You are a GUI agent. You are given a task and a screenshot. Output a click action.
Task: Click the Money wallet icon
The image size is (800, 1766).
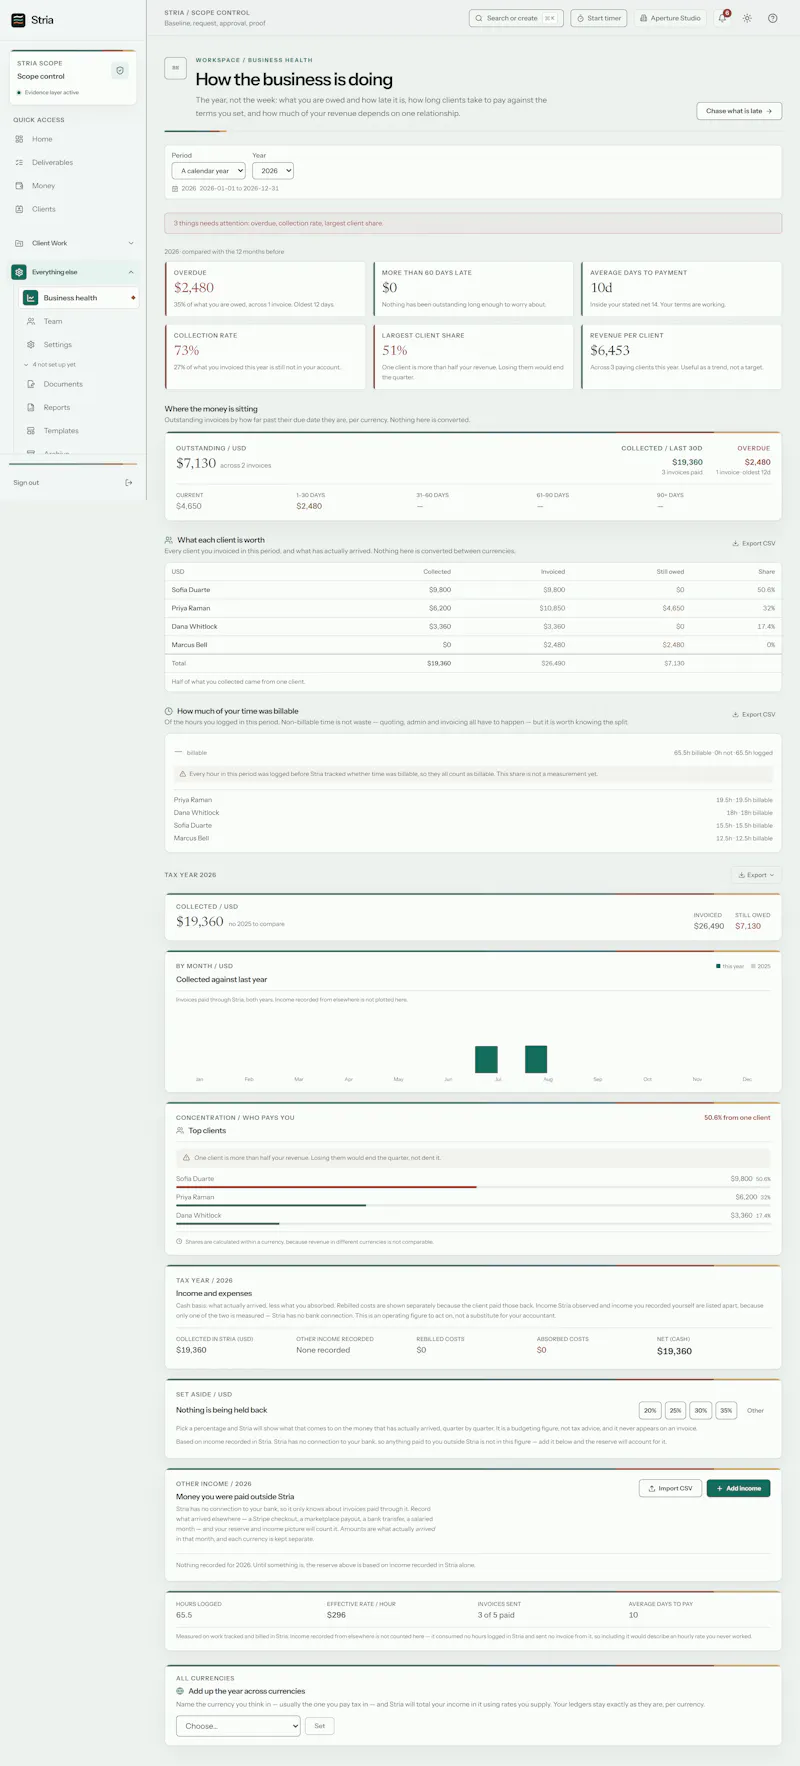19,186
